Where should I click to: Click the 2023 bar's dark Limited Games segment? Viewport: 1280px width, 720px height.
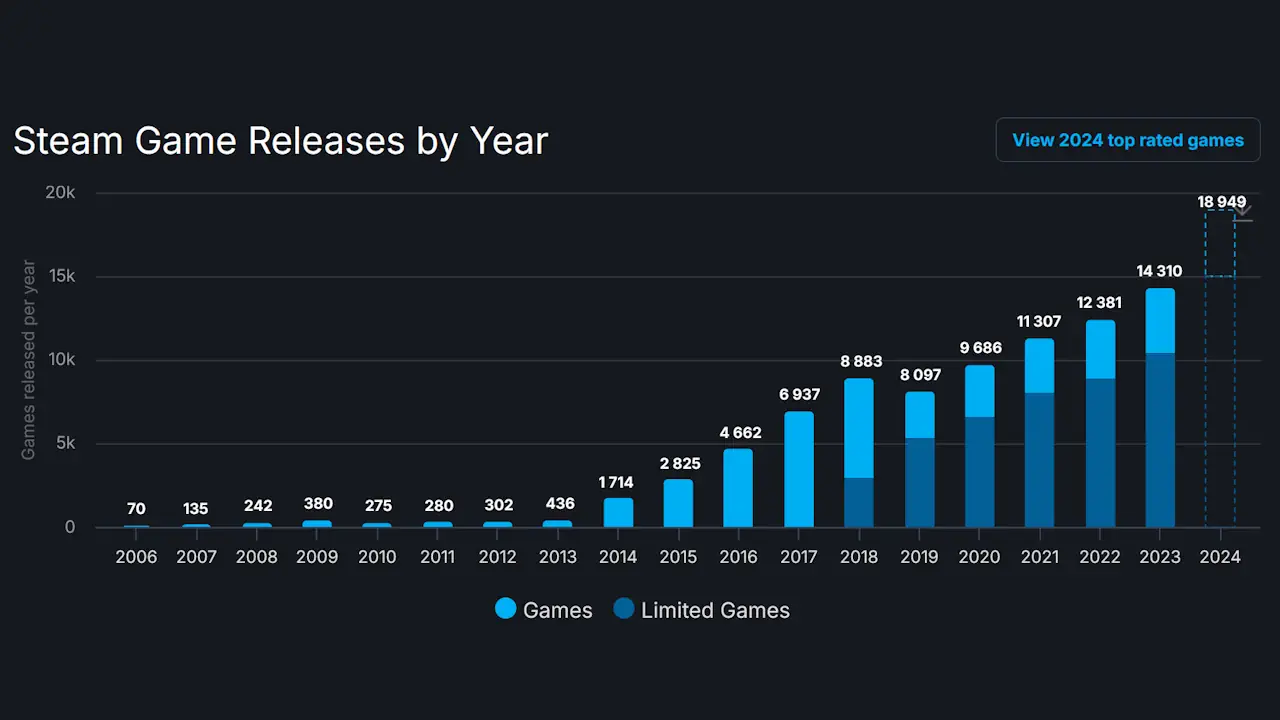[1159, 440]
